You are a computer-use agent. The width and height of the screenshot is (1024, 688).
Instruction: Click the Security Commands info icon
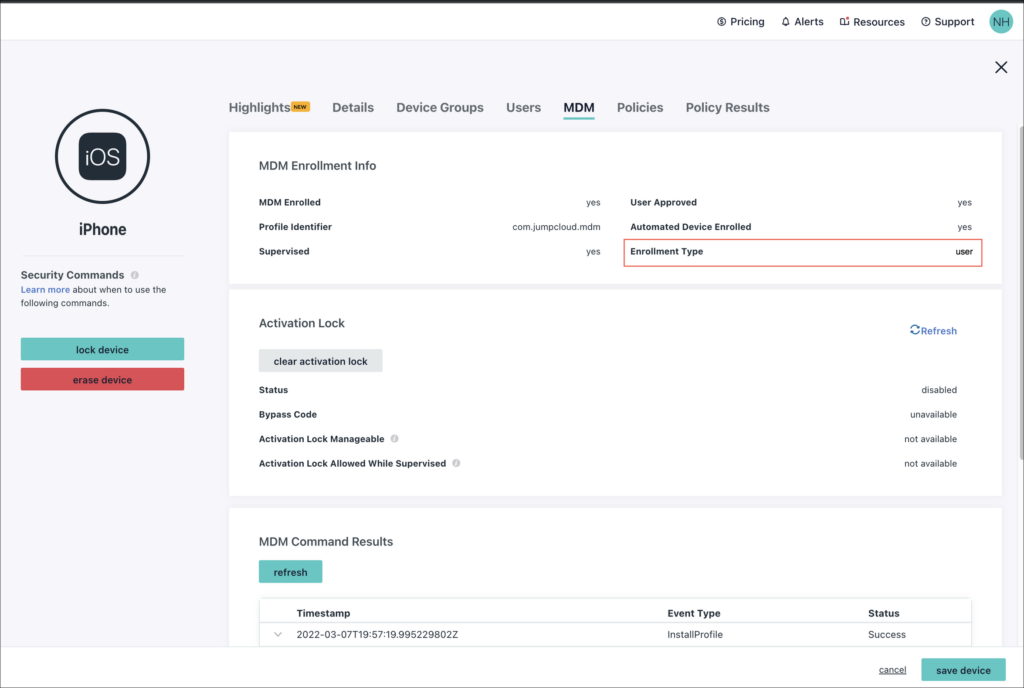pyautogui.click(x=135, y=275)
